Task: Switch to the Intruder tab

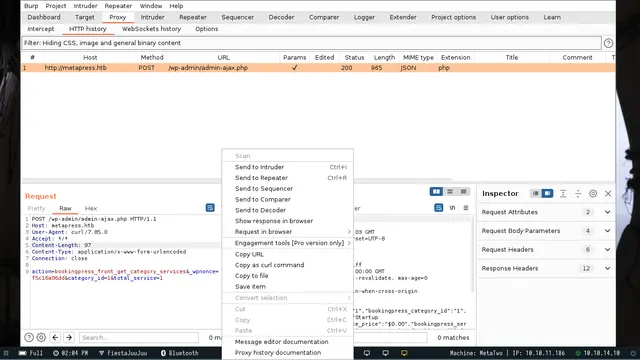Action: pos(152,17)
